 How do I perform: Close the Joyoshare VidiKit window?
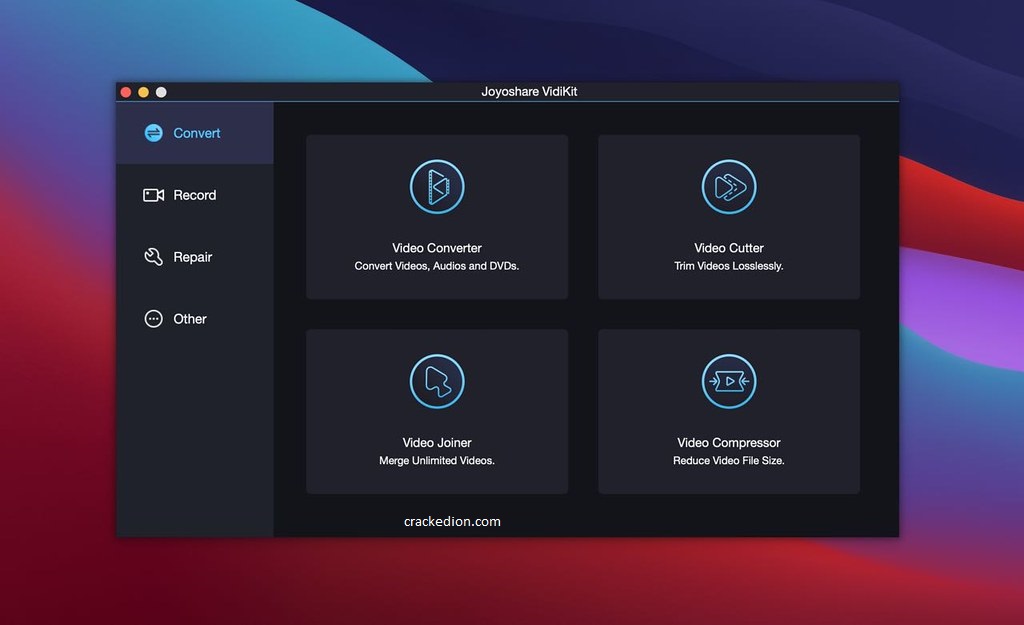click(126, 92)
